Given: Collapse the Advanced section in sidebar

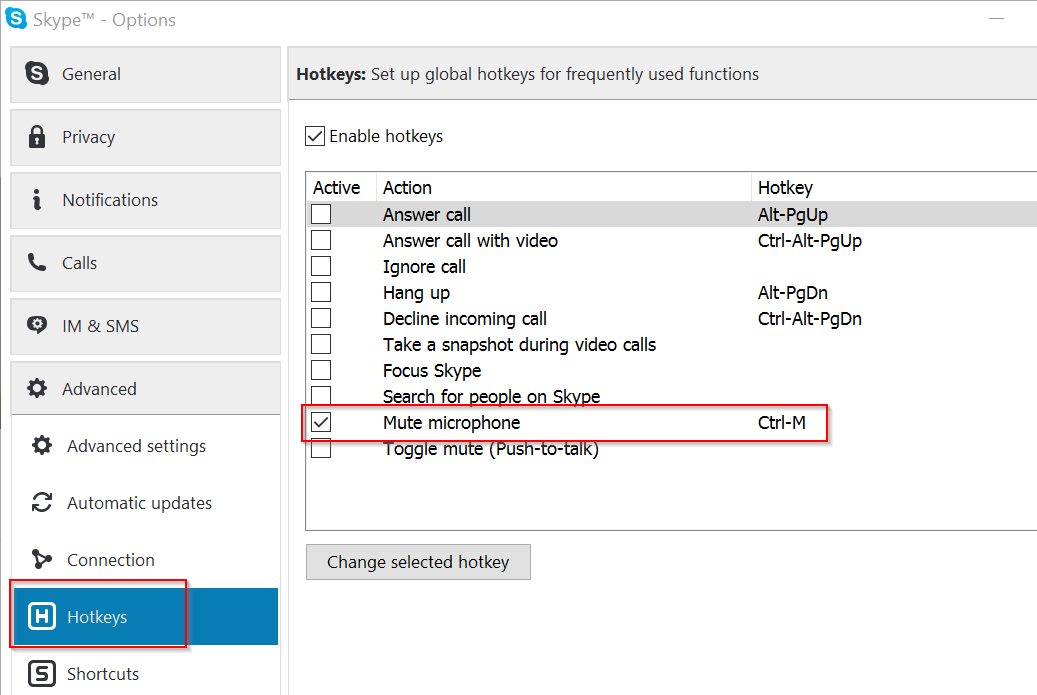Looking at the screenshot, I should (x=145, y=389).
